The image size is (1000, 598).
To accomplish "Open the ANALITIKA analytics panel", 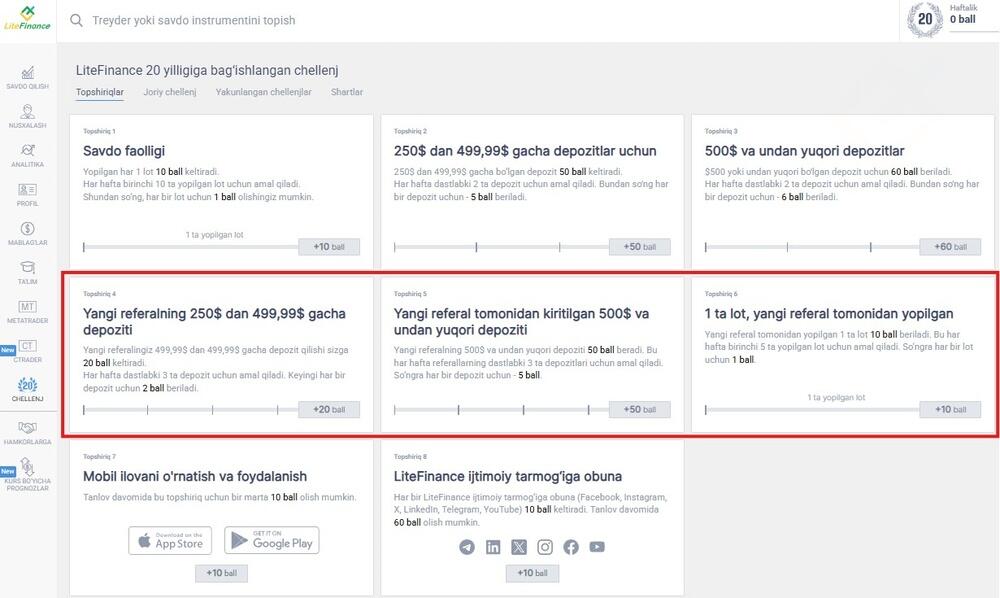I will 28,155.
